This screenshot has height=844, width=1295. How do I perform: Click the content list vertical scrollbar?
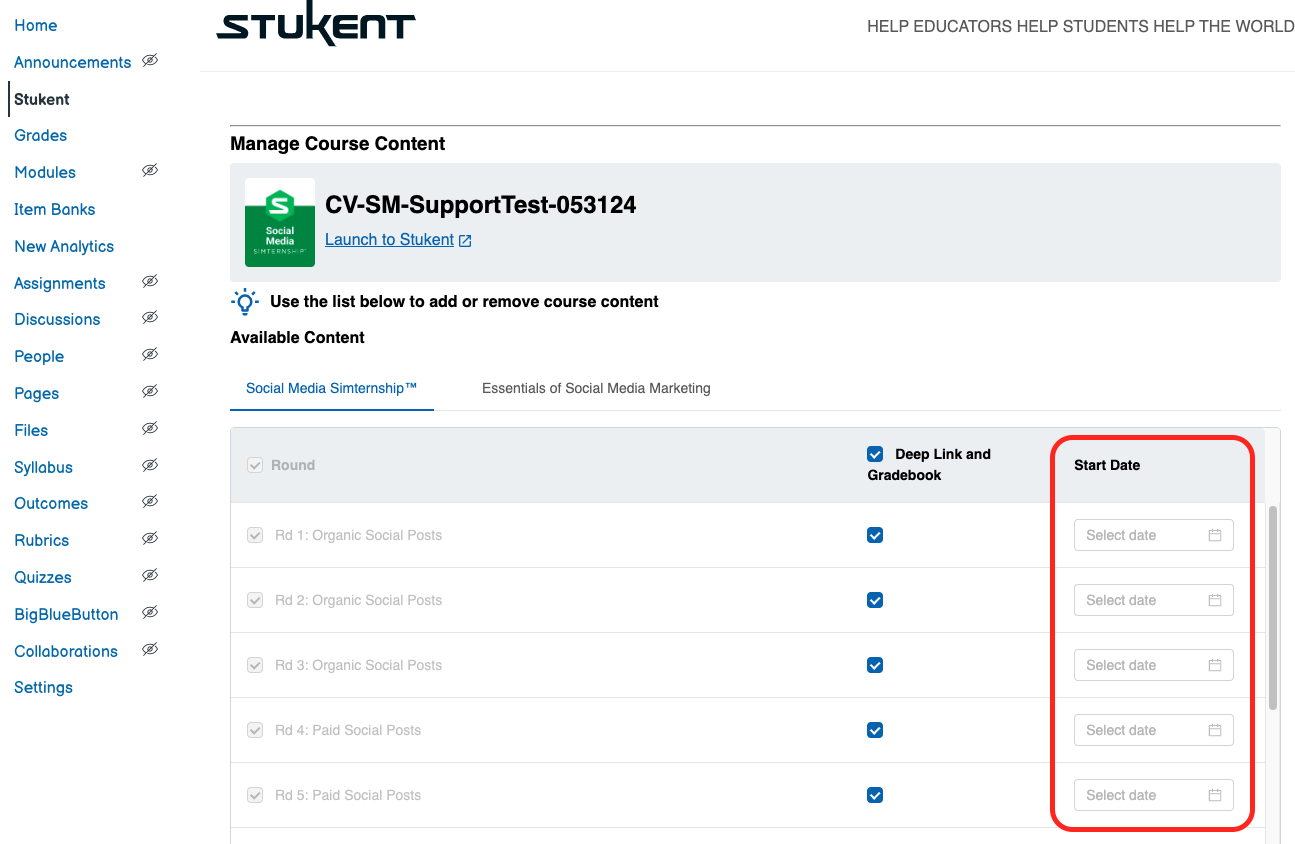1273,608
